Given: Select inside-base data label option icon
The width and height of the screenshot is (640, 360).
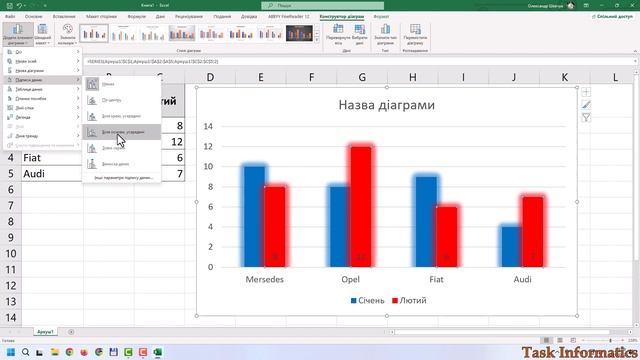Looking at the screenshot, I should click(x=92, y=132).
